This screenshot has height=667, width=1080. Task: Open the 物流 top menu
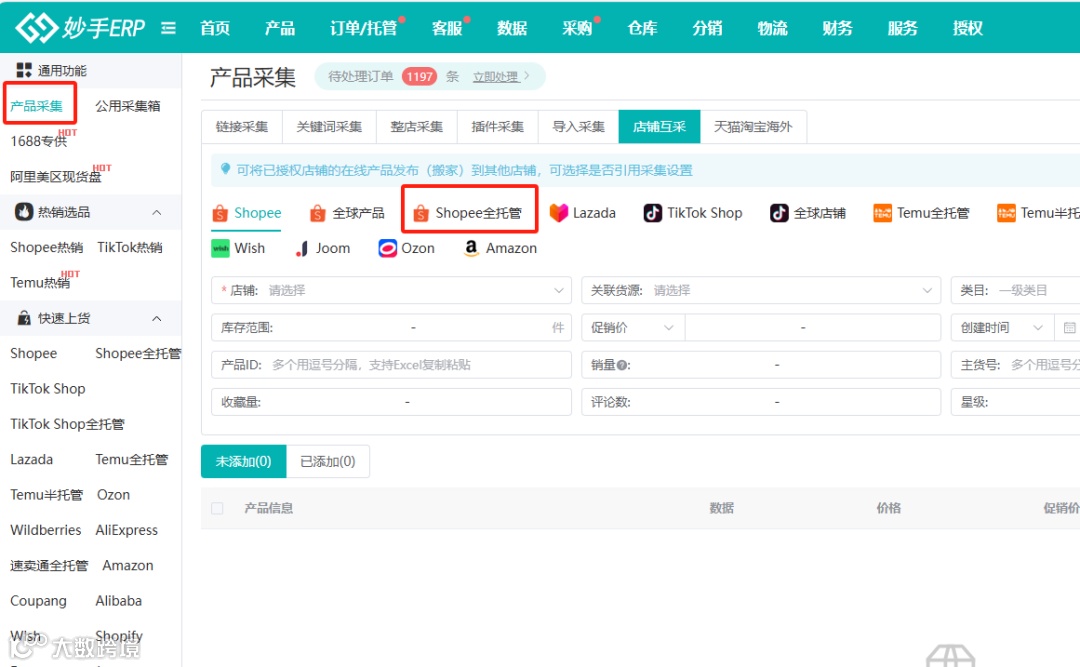click(x=772, y=28)
